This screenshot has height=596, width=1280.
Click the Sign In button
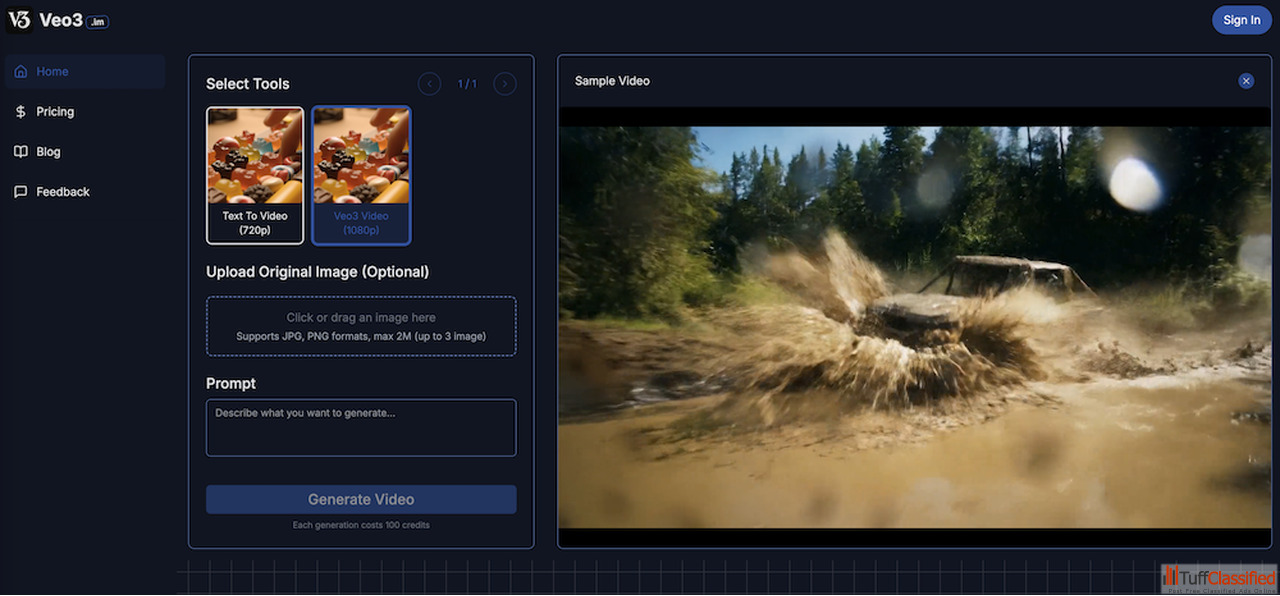pyautogui.click(x=1241, y=20)
